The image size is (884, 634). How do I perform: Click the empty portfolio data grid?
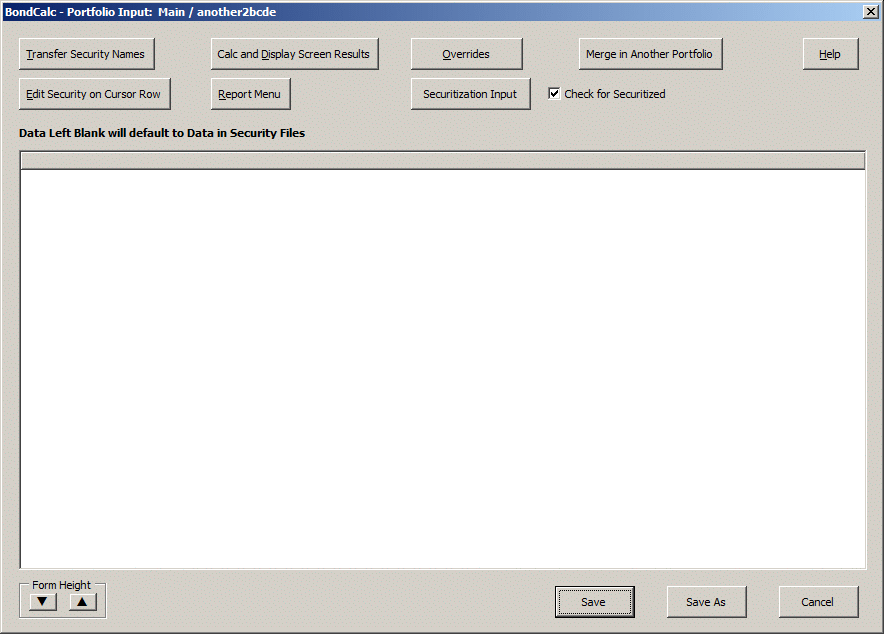tap(442, 370)
